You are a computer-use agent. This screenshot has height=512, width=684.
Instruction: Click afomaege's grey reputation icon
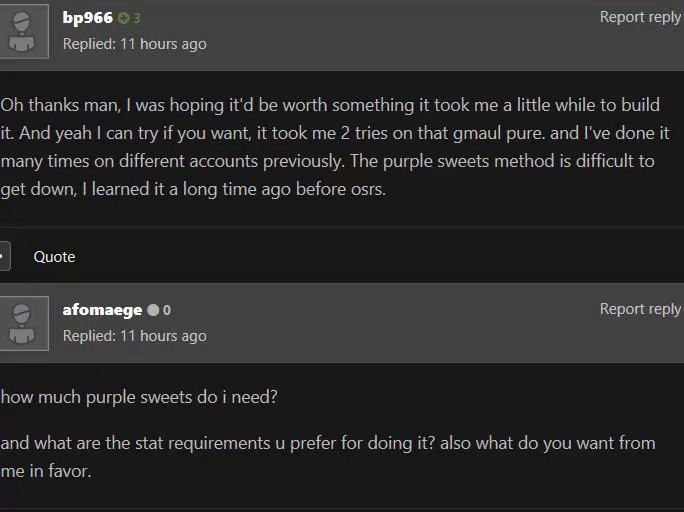(x=153, y=310)
